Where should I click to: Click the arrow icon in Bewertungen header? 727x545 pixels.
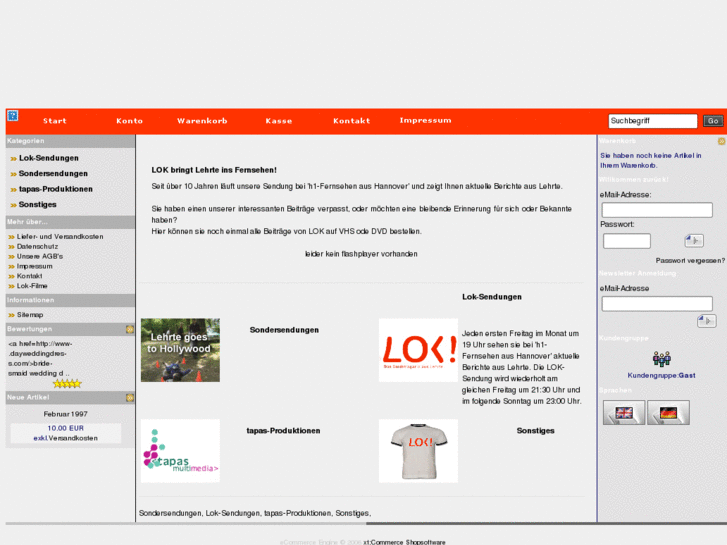click(130, 329)
